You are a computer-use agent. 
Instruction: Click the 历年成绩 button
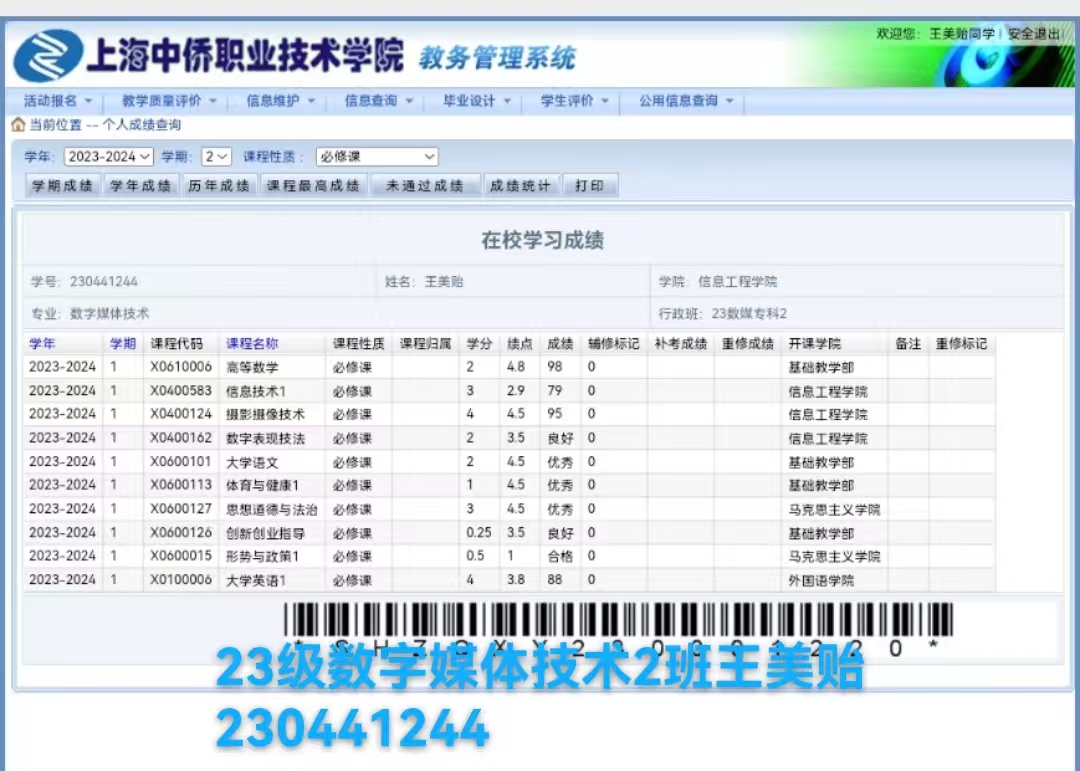(x=219, y=185)
